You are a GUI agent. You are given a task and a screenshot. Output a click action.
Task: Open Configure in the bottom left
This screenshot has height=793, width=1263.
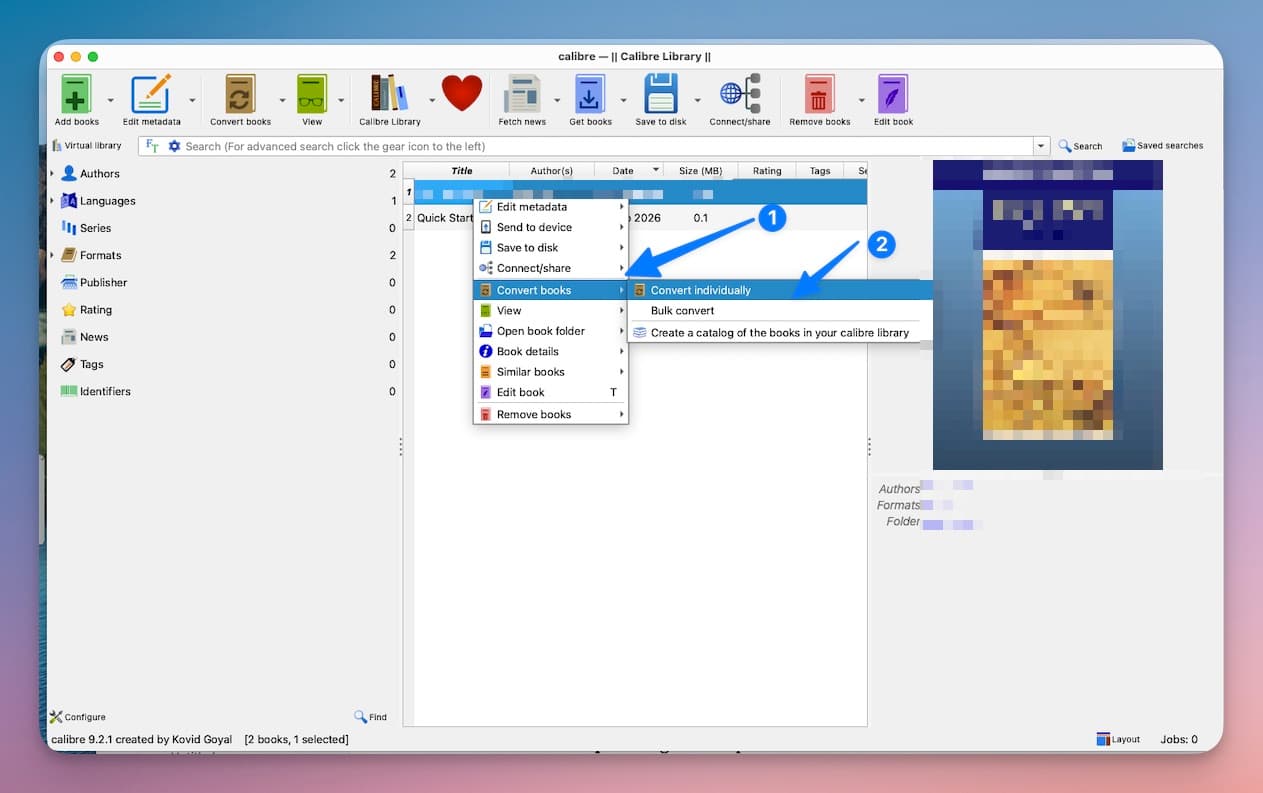coord(78,717)
